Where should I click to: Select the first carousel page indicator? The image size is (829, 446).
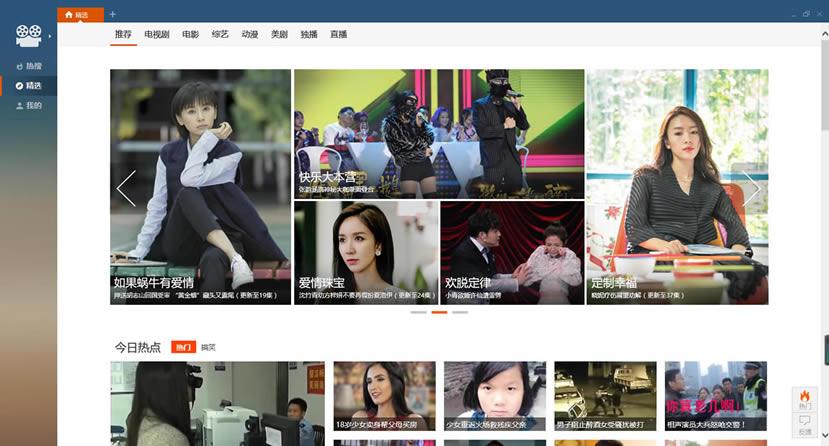(418, 312)
